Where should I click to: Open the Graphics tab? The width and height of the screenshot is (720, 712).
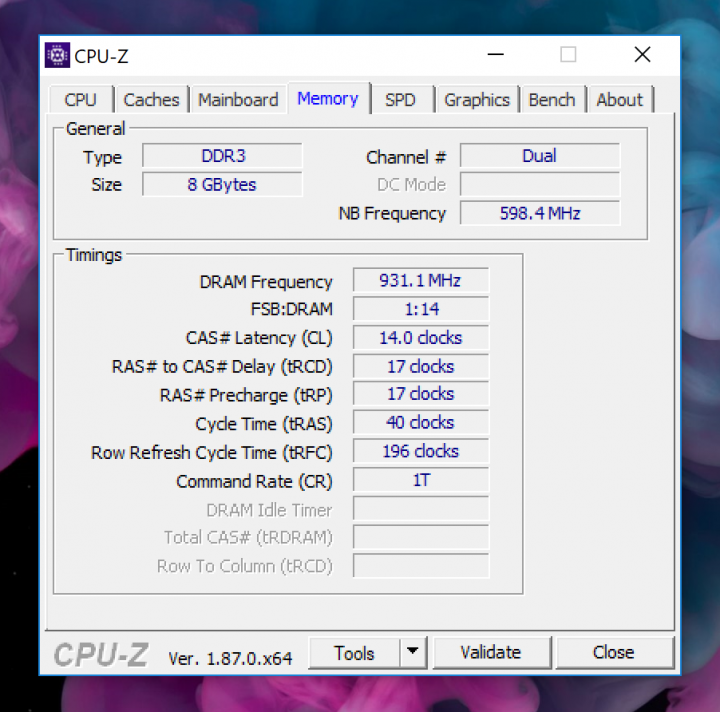coord(477,100)
